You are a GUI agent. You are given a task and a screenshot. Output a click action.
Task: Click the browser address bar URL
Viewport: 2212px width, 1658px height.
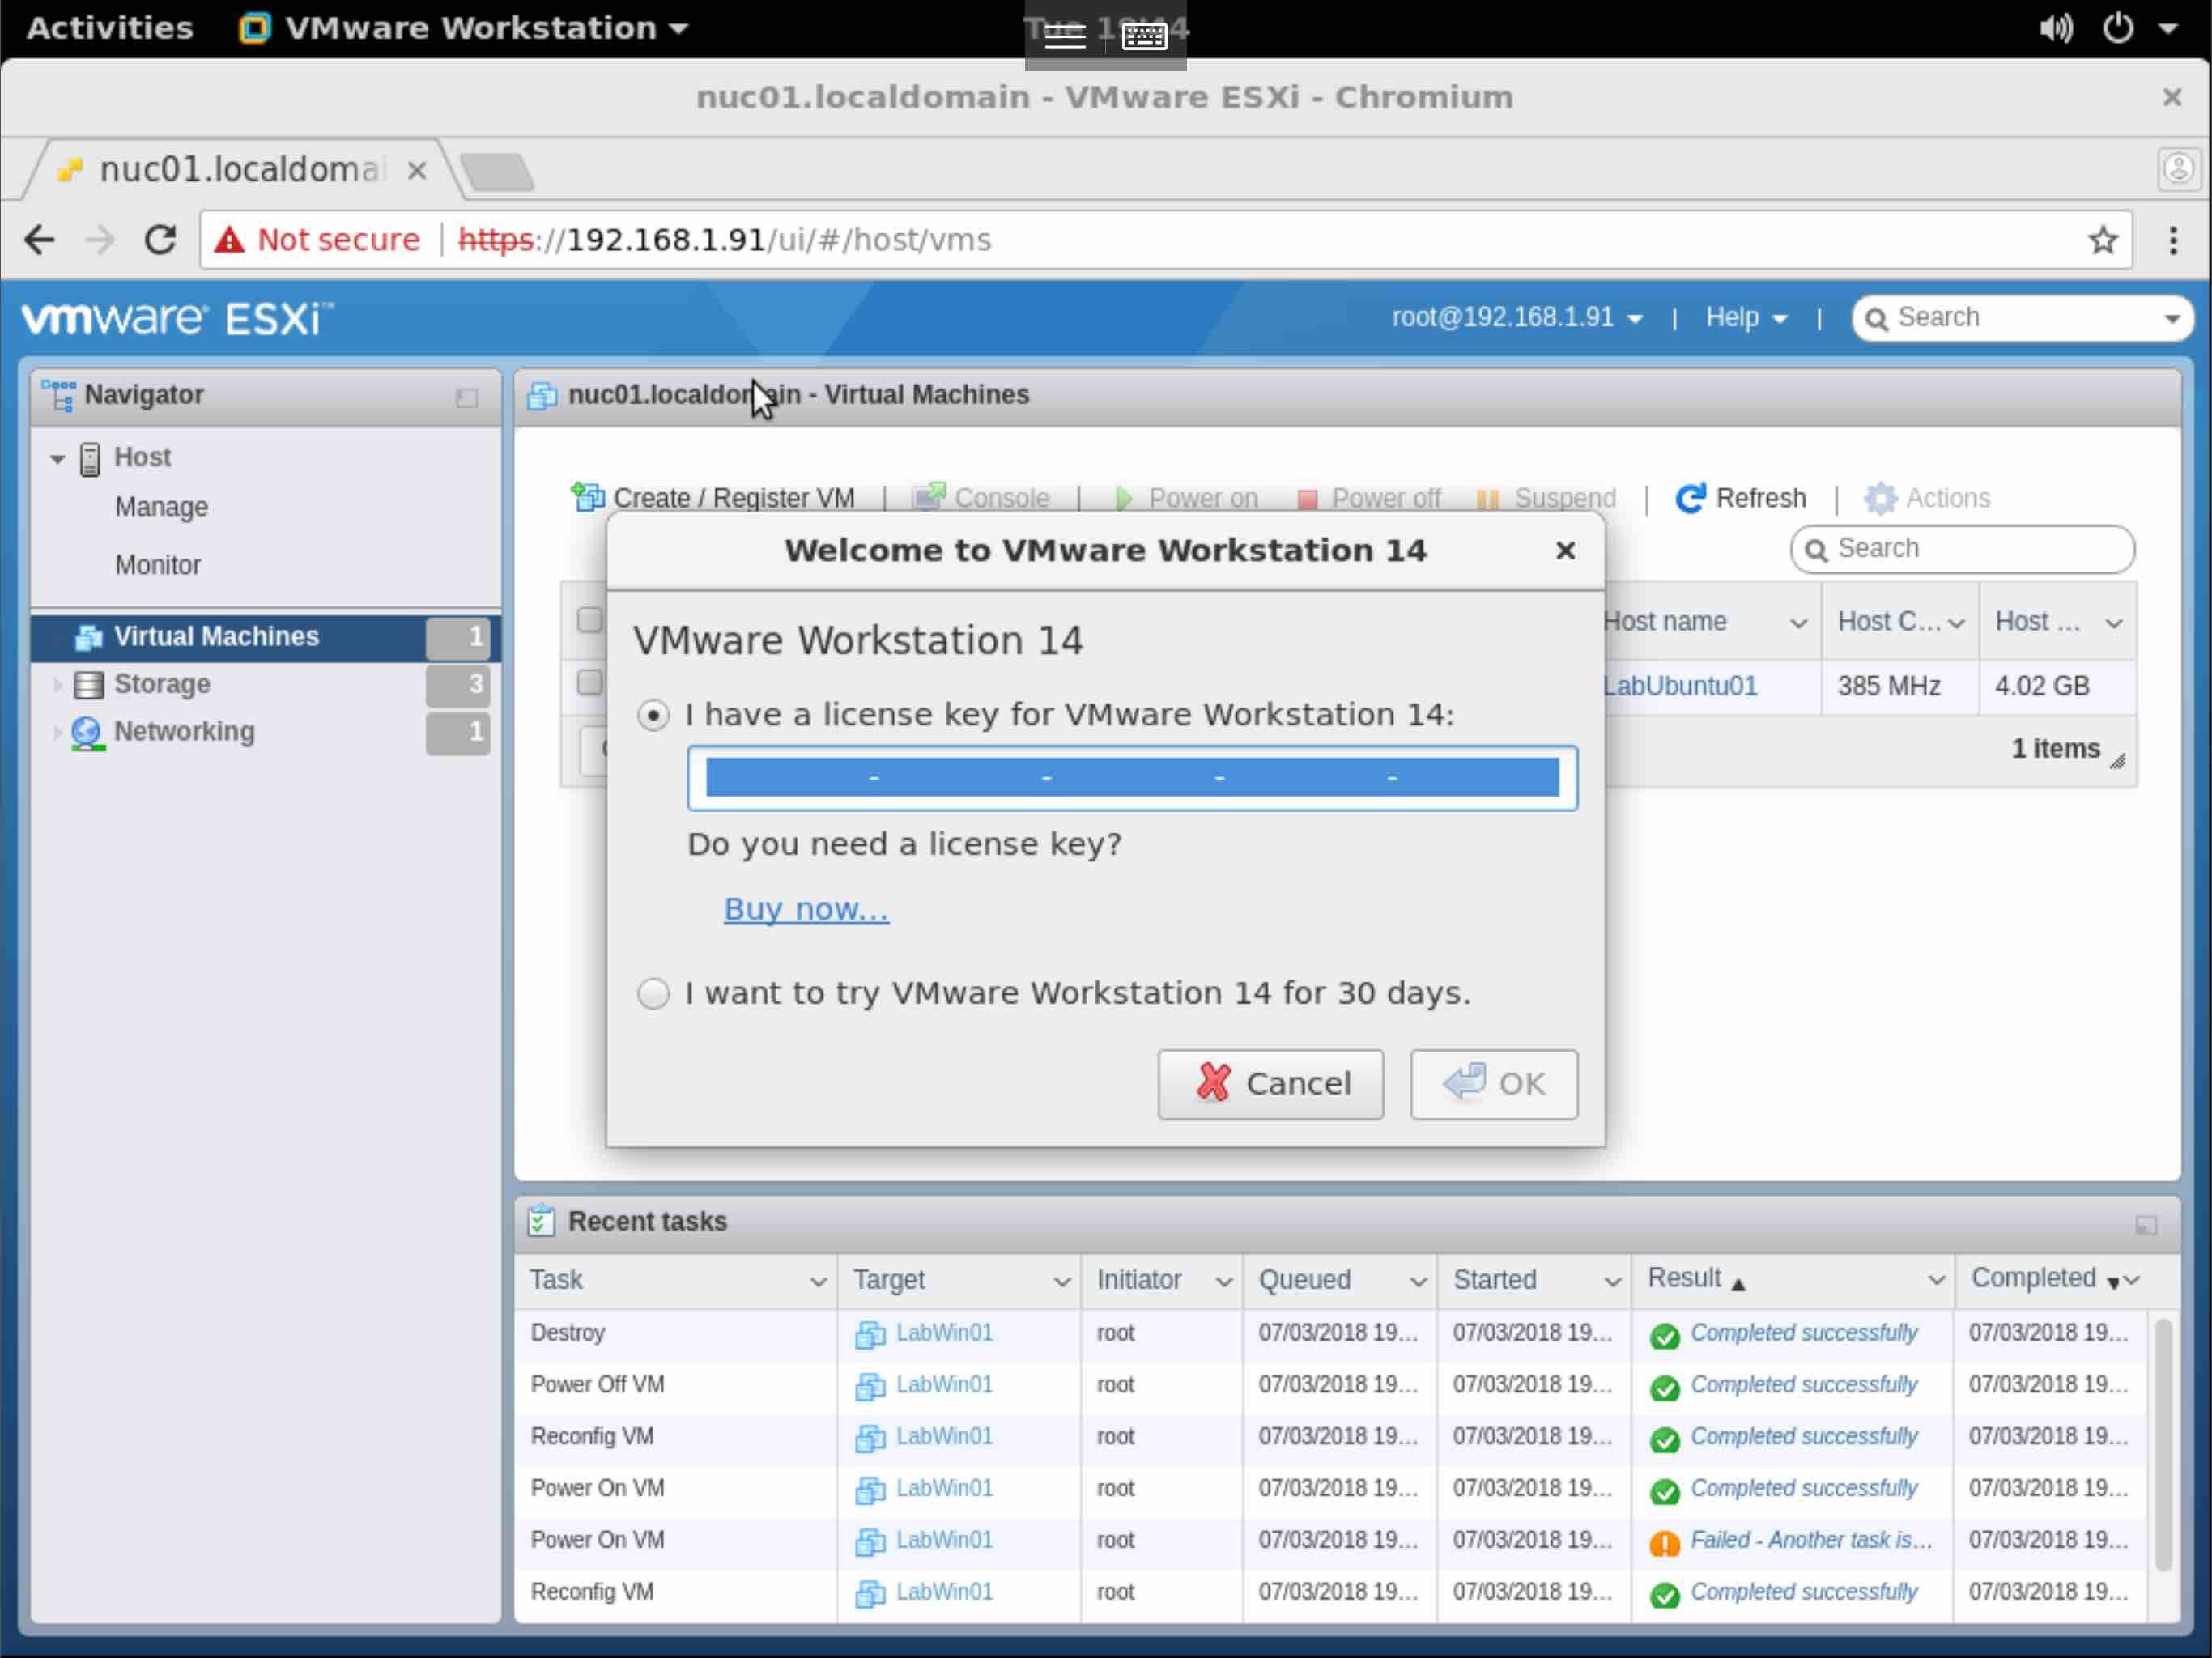coord(724,240)
